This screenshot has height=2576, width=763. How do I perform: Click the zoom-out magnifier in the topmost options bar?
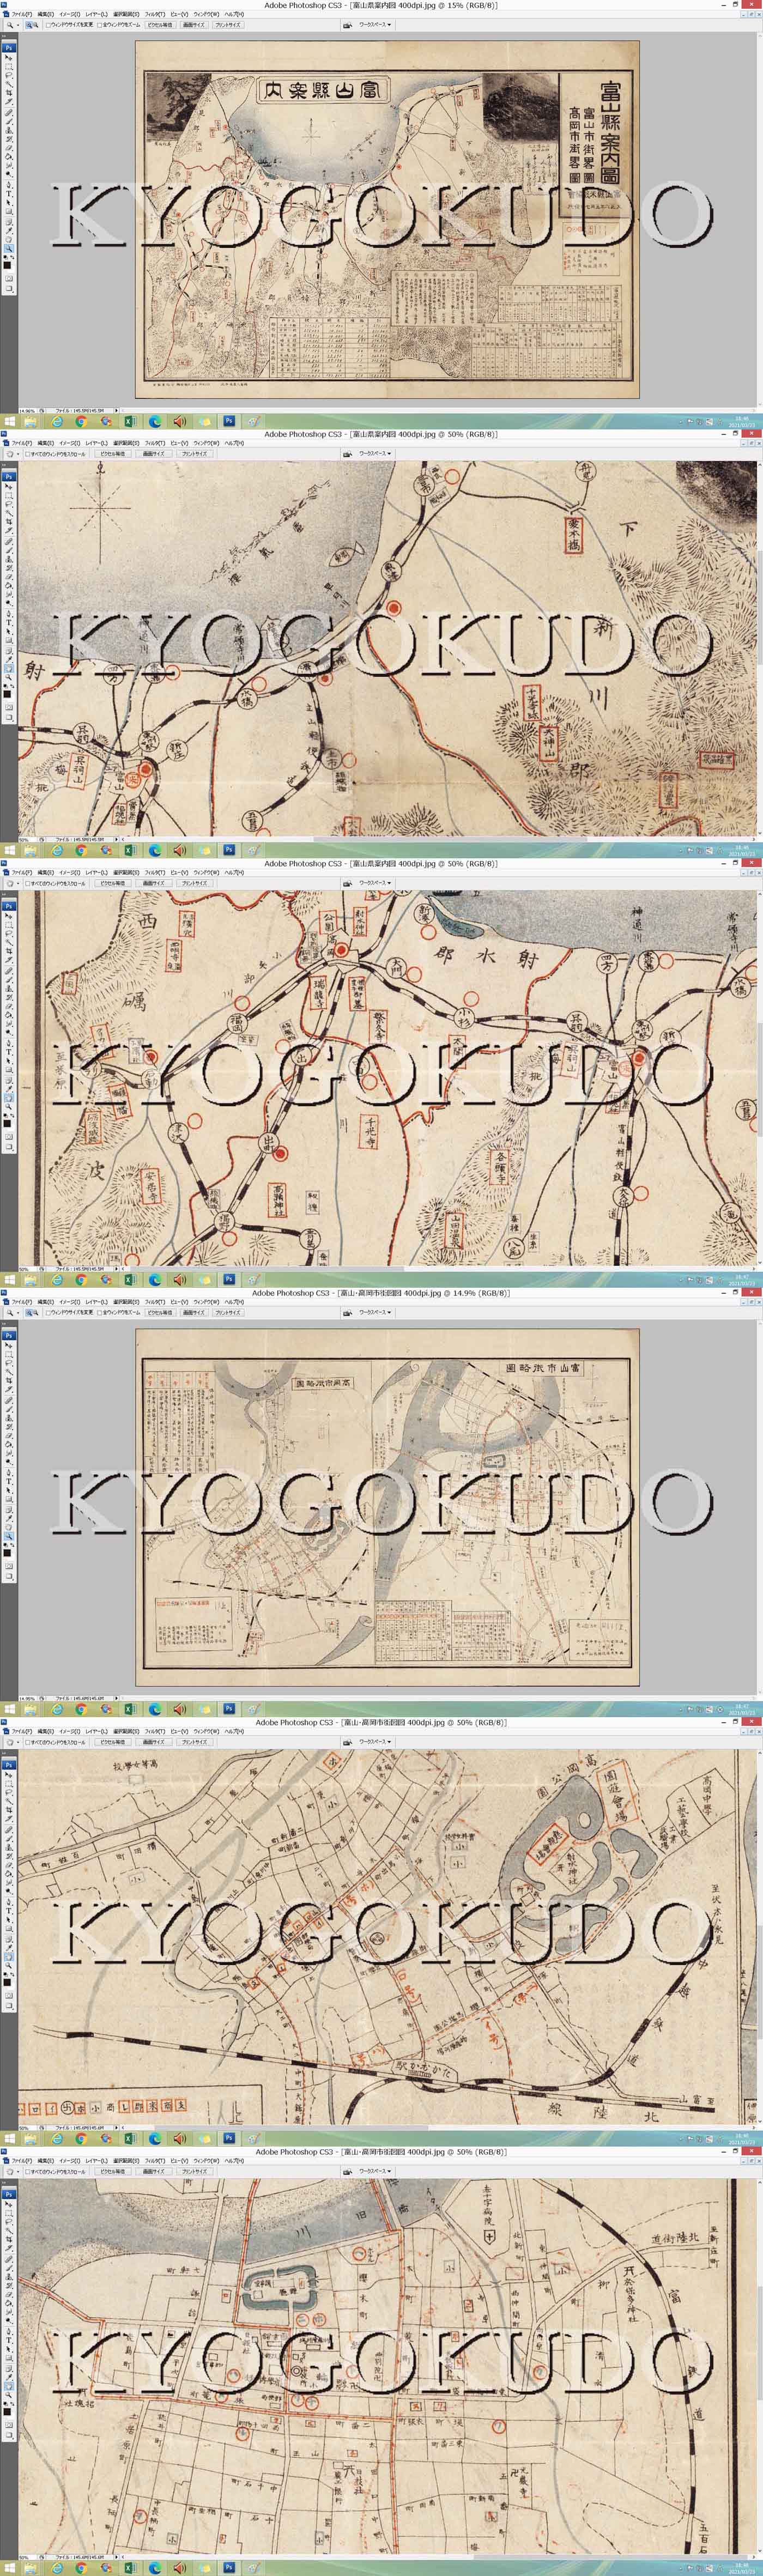[x=36, y=24]
